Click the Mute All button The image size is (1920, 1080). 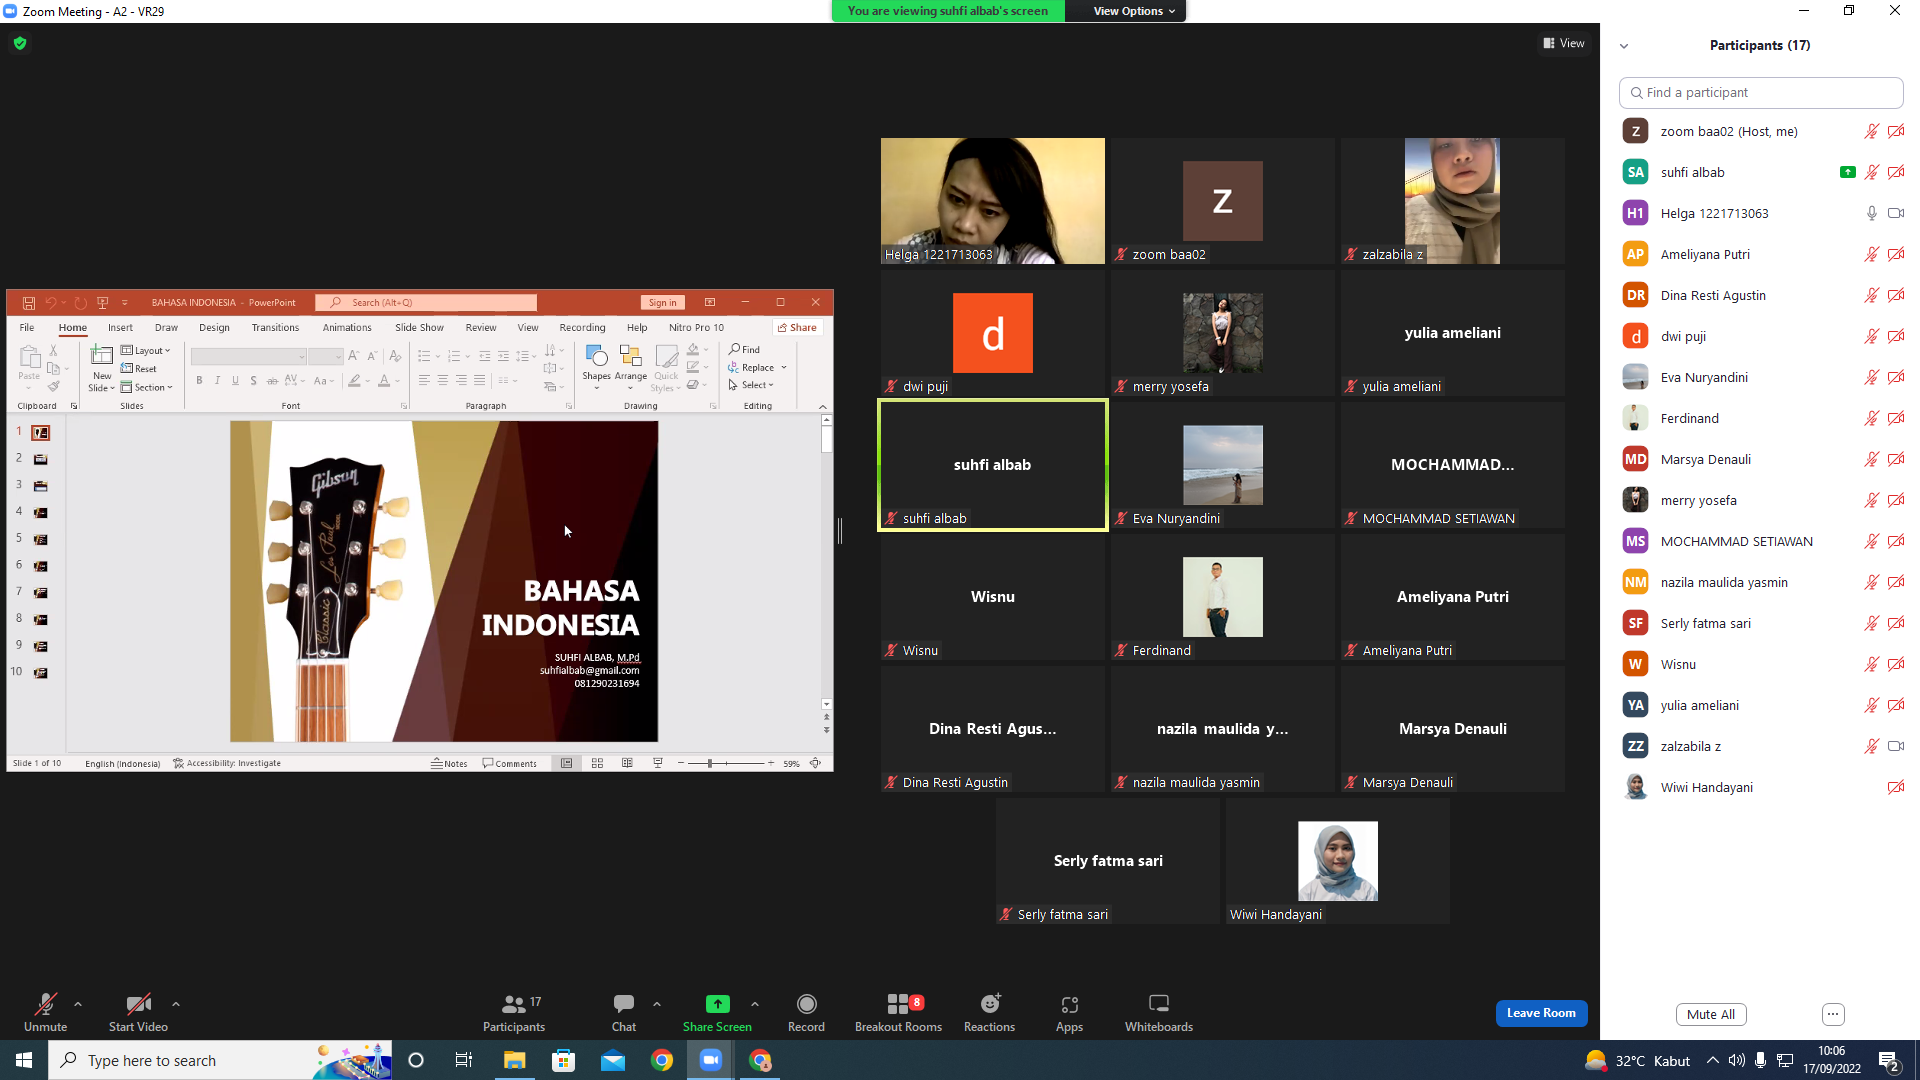[x=1711, y=1014]
